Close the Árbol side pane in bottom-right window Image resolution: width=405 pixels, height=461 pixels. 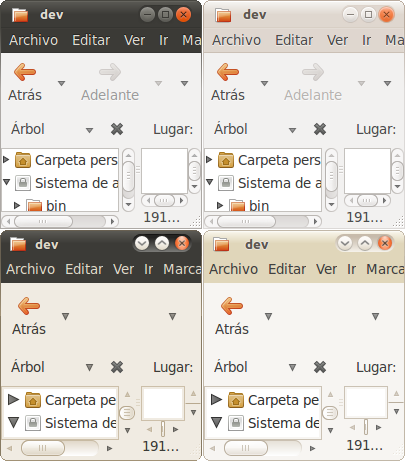click(320, 367)
